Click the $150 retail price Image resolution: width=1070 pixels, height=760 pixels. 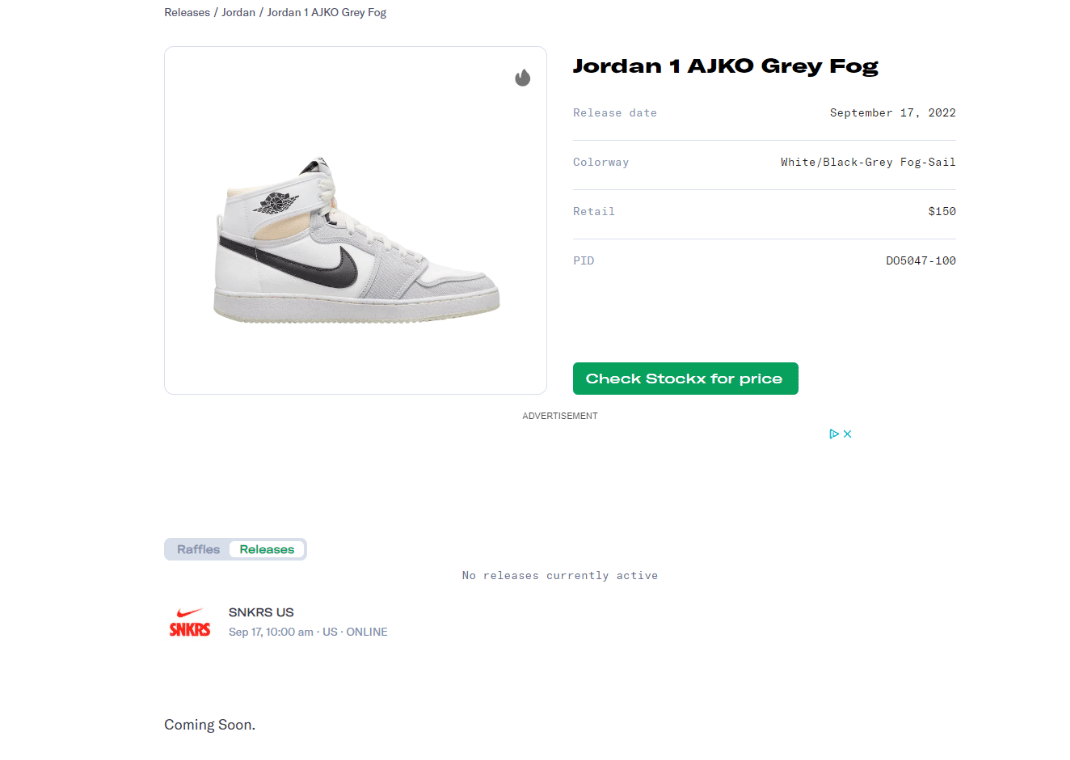[942, 211]
